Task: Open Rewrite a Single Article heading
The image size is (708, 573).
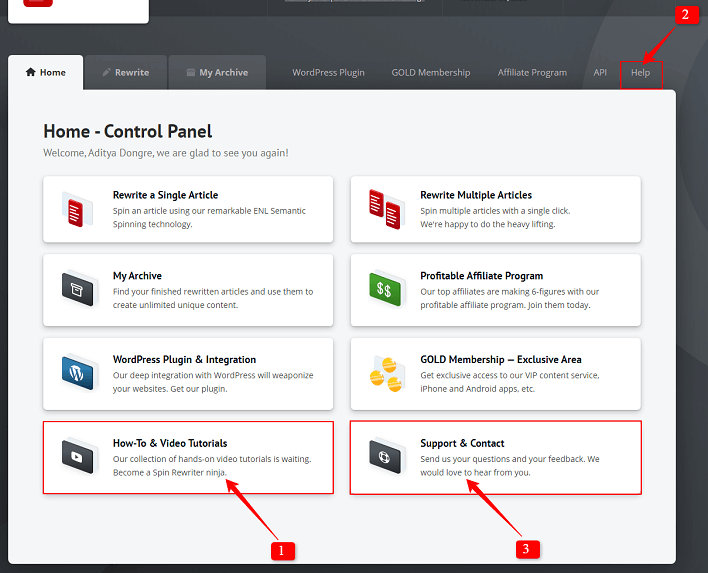Action: pos(165,195)
